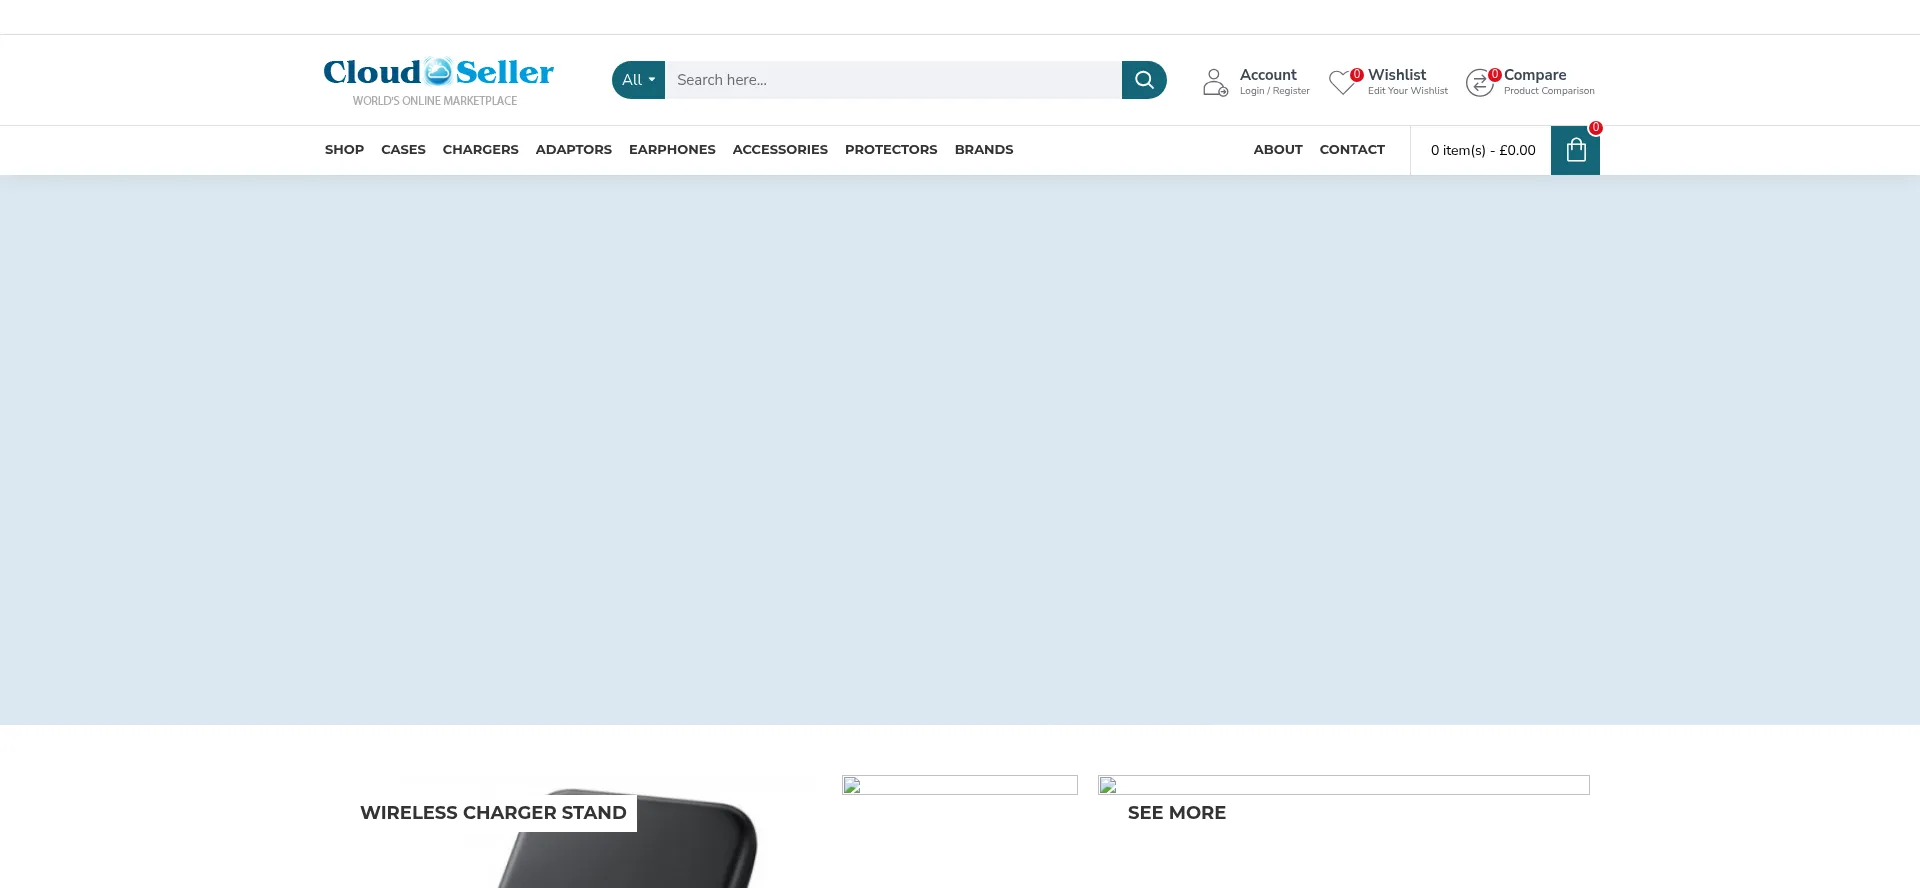Browse the BRANDS menu item
The image size is (1920, 888).
(983, 150)
